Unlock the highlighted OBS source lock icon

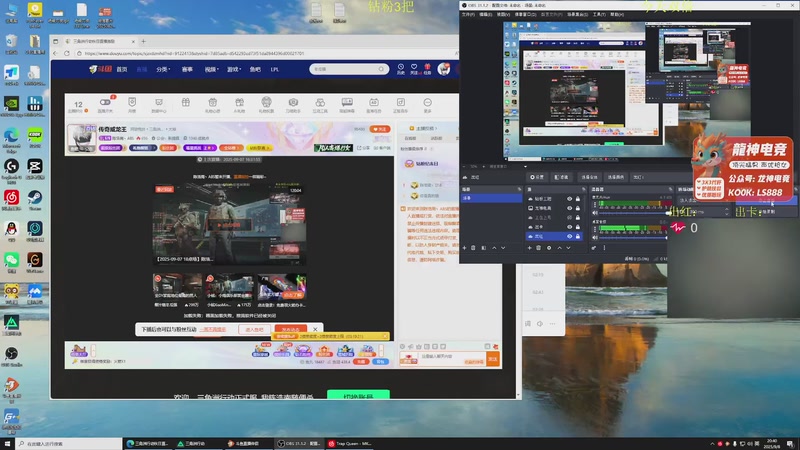point(578,236)
